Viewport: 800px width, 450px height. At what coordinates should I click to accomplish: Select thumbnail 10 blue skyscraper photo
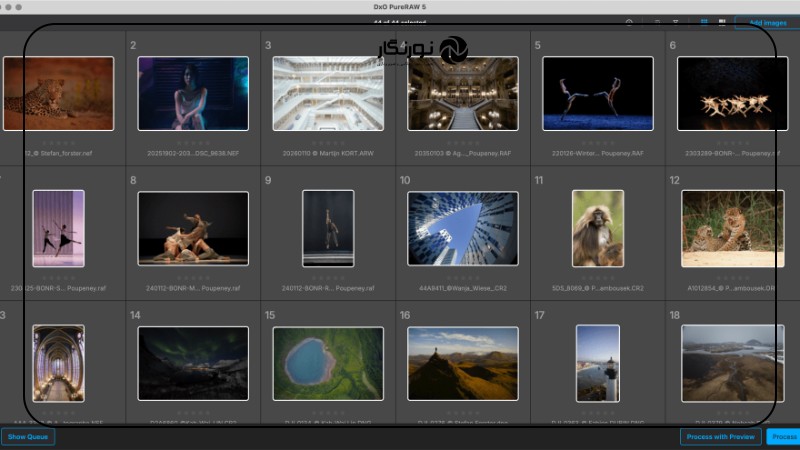(463, 228)
